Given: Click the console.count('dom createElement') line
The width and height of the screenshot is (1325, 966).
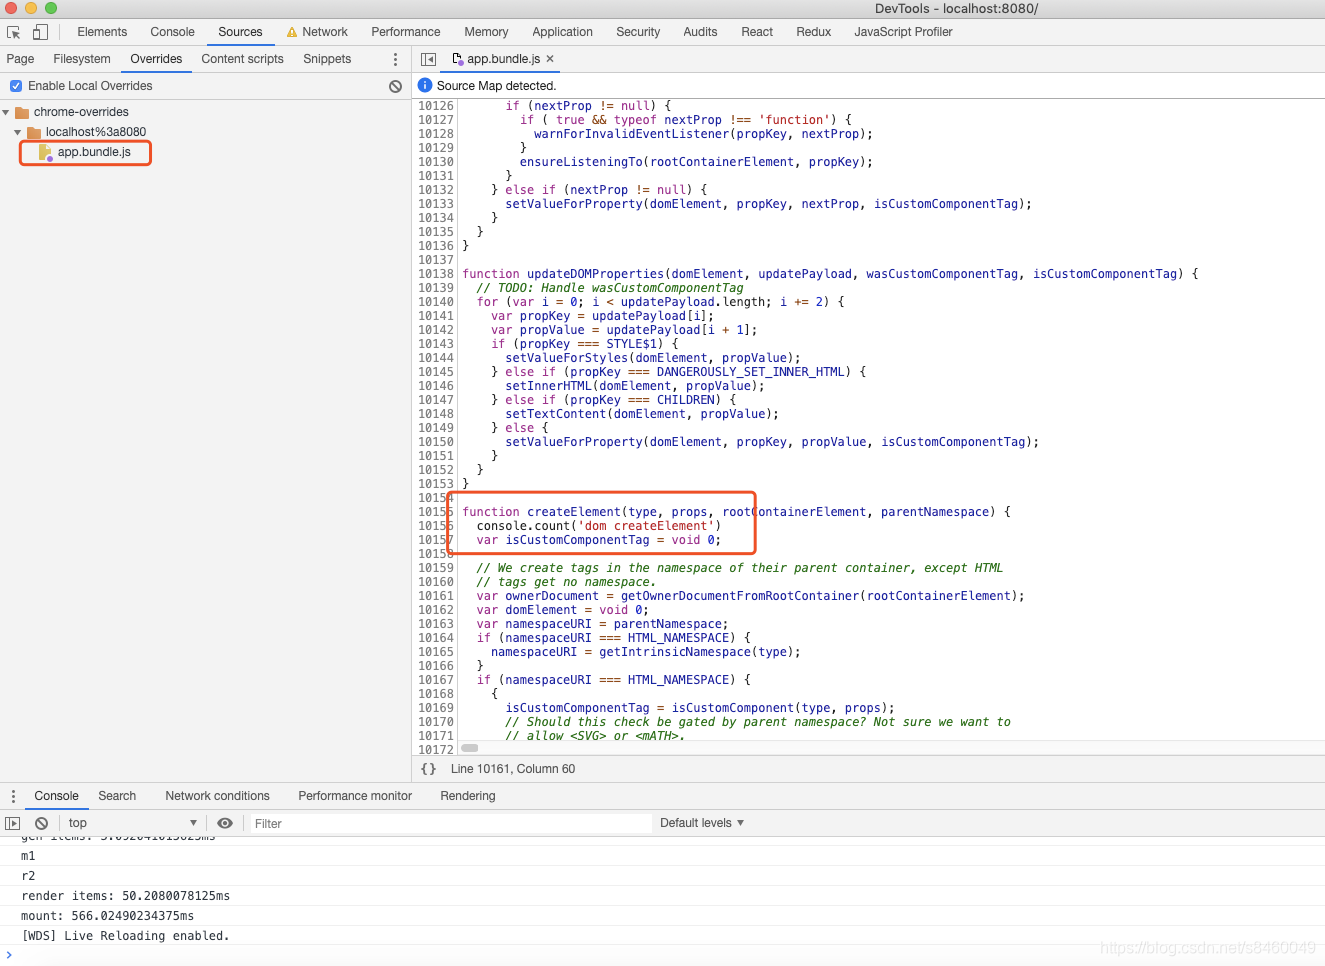Looking at the screenshot, I should [598, 526].
